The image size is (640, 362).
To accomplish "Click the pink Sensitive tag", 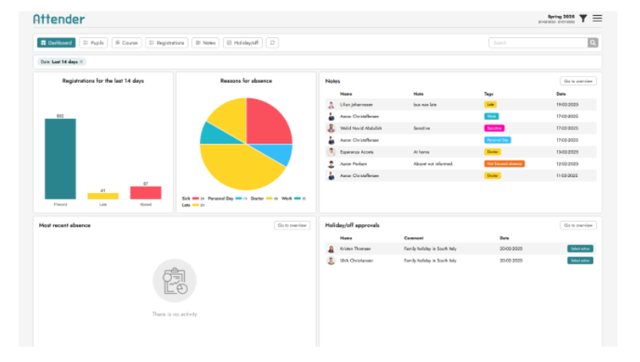I will point(494,129).
